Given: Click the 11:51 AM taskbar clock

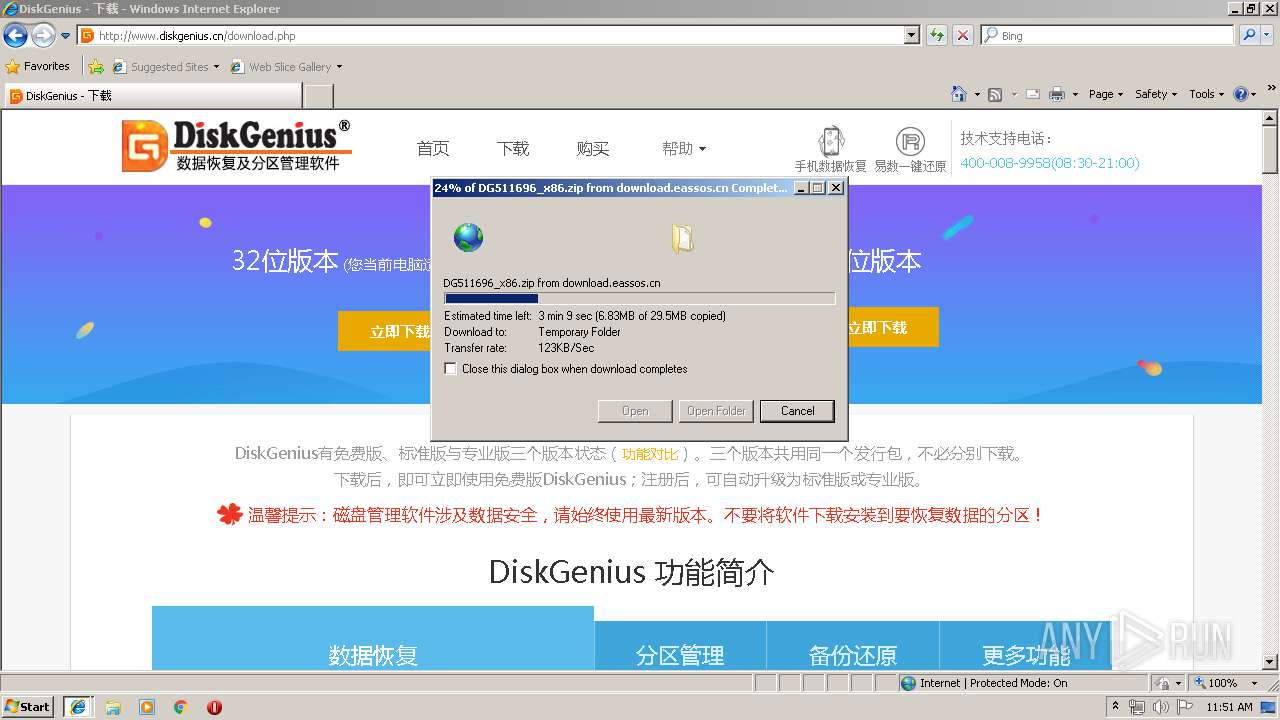Looking at the screenshot, I should point(1229,706).
